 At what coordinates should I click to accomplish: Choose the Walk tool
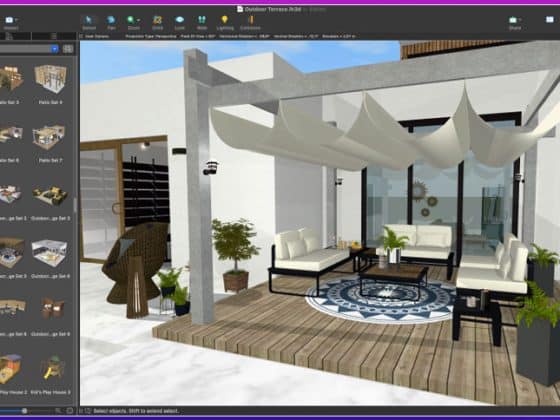[x=202, y=22]
